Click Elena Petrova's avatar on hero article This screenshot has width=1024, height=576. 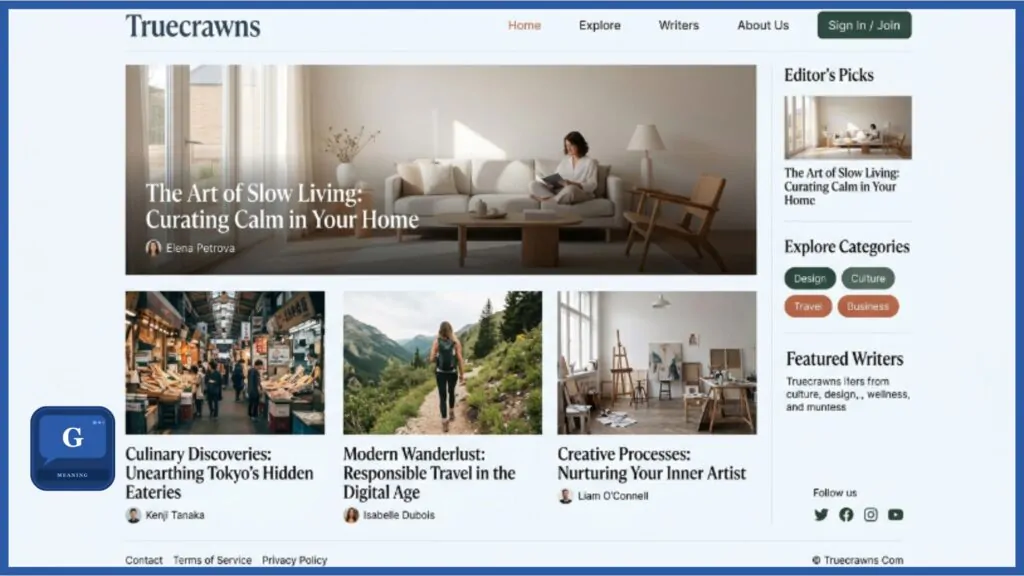(153, 248)
